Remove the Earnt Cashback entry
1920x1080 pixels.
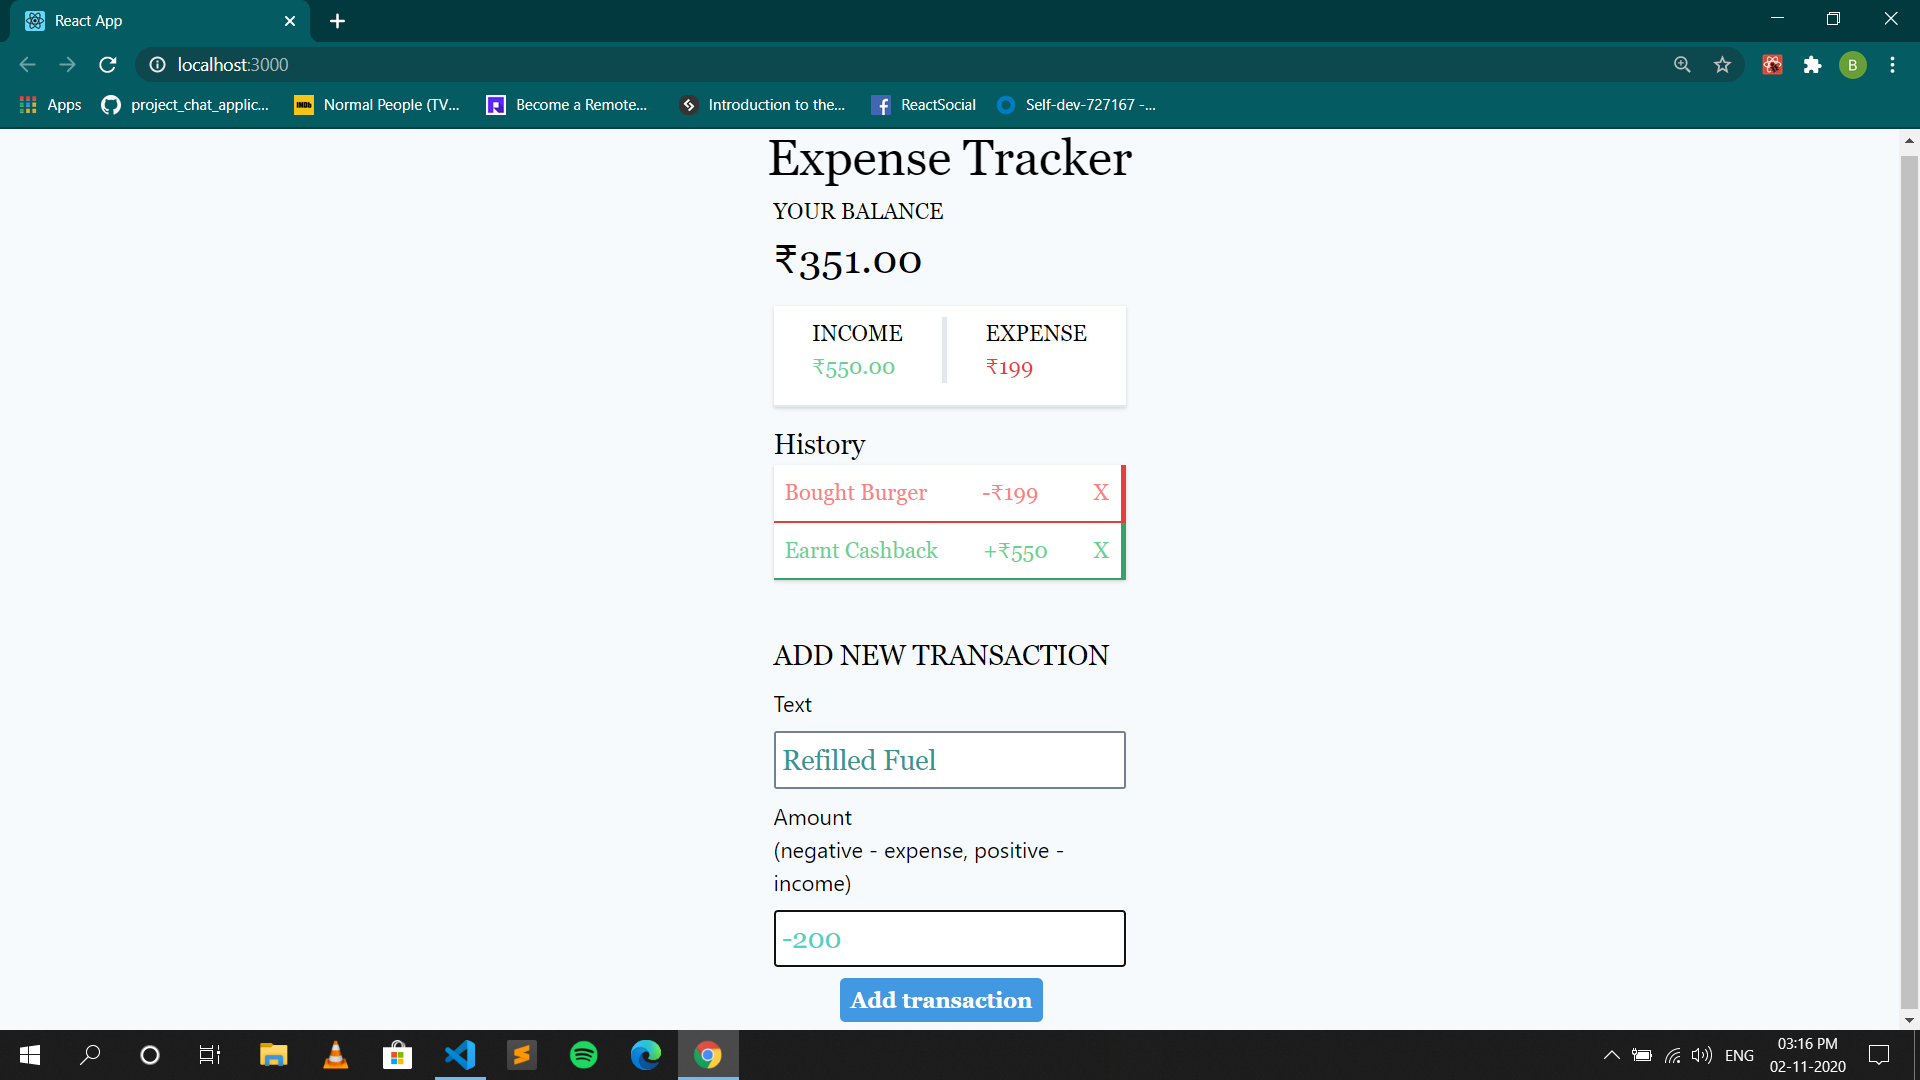pos(1101,550)
